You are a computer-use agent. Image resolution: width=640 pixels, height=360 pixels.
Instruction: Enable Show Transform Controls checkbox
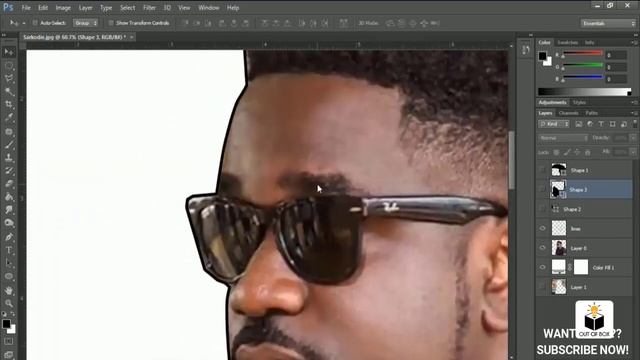click(x=111, y=23)
